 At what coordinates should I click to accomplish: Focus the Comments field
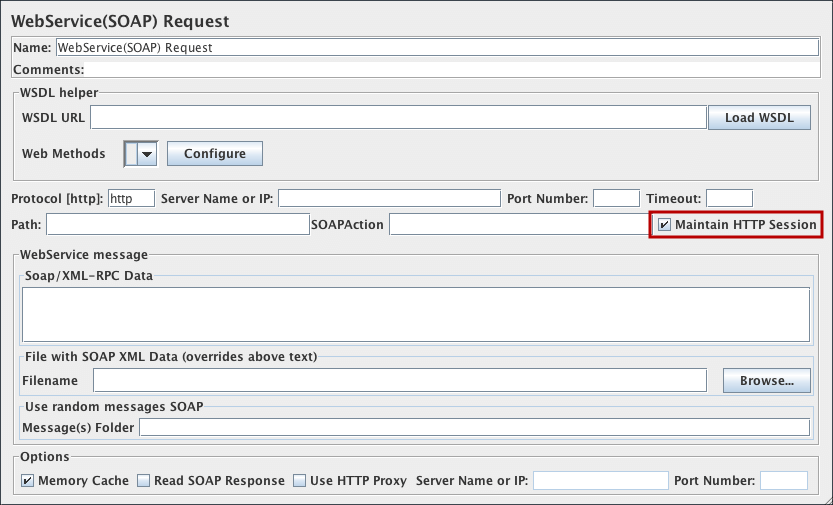[450, 70]
